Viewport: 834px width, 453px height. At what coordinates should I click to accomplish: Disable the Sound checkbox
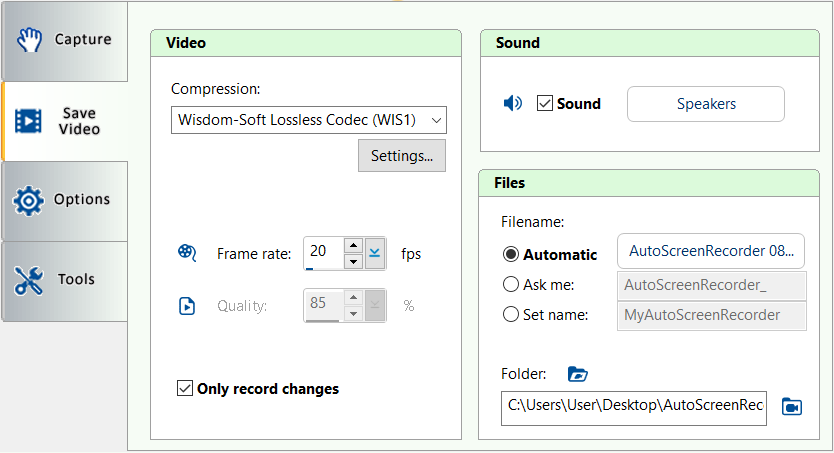pyautogui.click(x=545, y=103)
